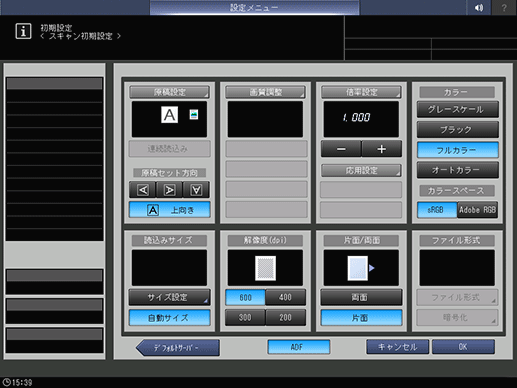
Task: Mute sound using the speaker icon
Action: click(x=479, y=7)
